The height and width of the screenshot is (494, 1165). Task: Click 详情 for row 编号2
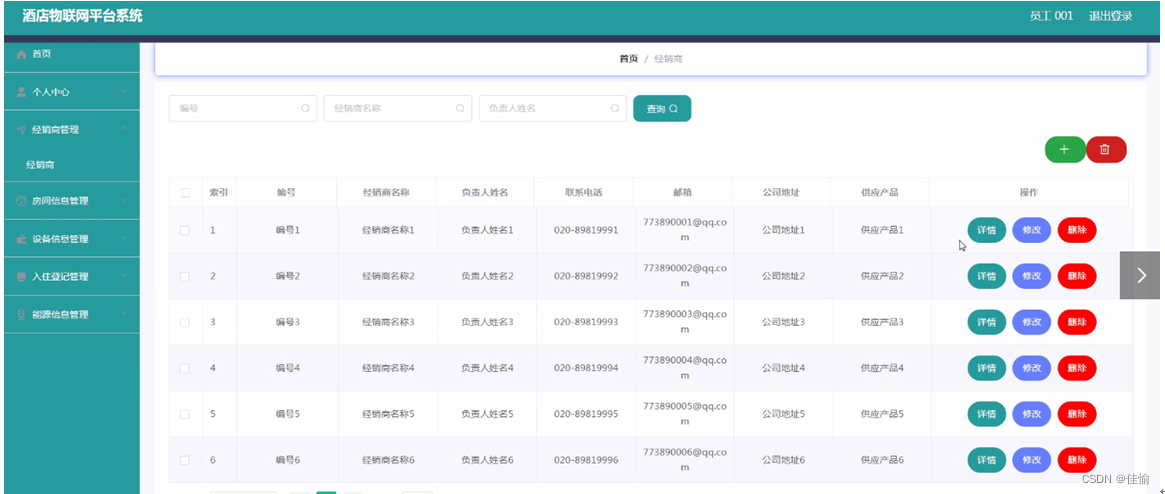(x=987, y=276)
